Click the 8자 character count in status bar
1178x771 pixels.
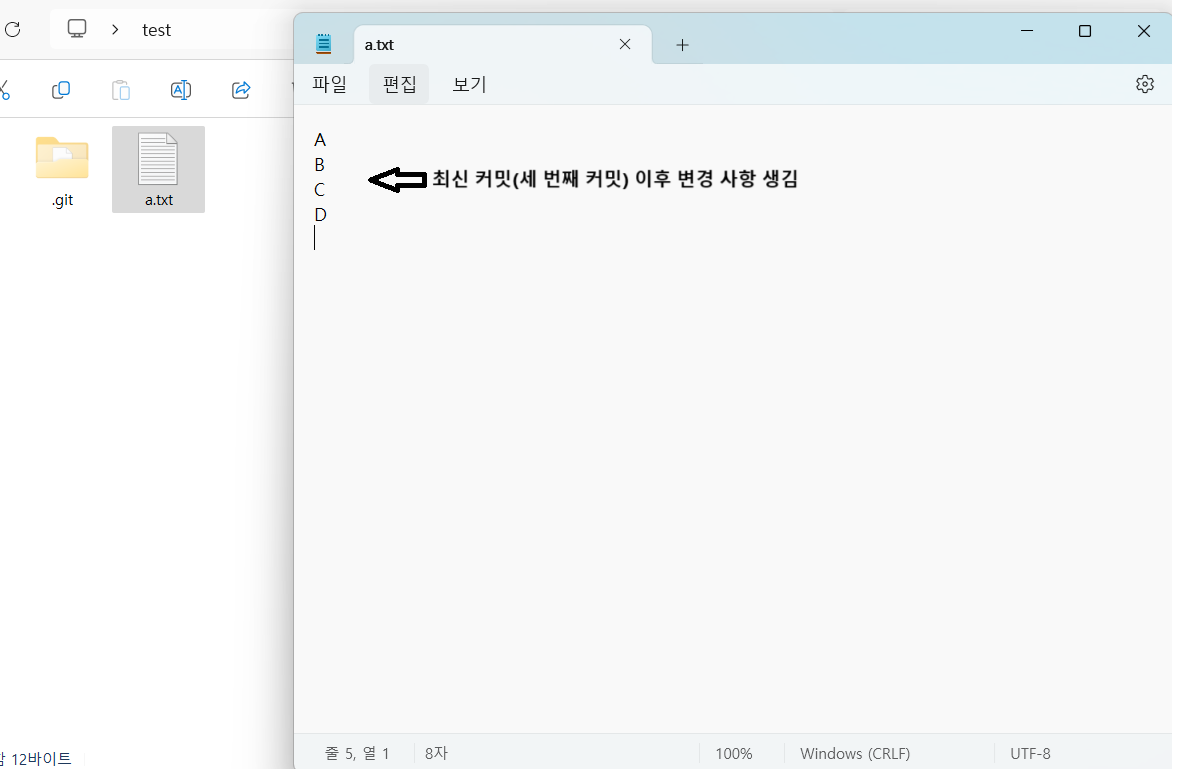[x=436, y=754]
